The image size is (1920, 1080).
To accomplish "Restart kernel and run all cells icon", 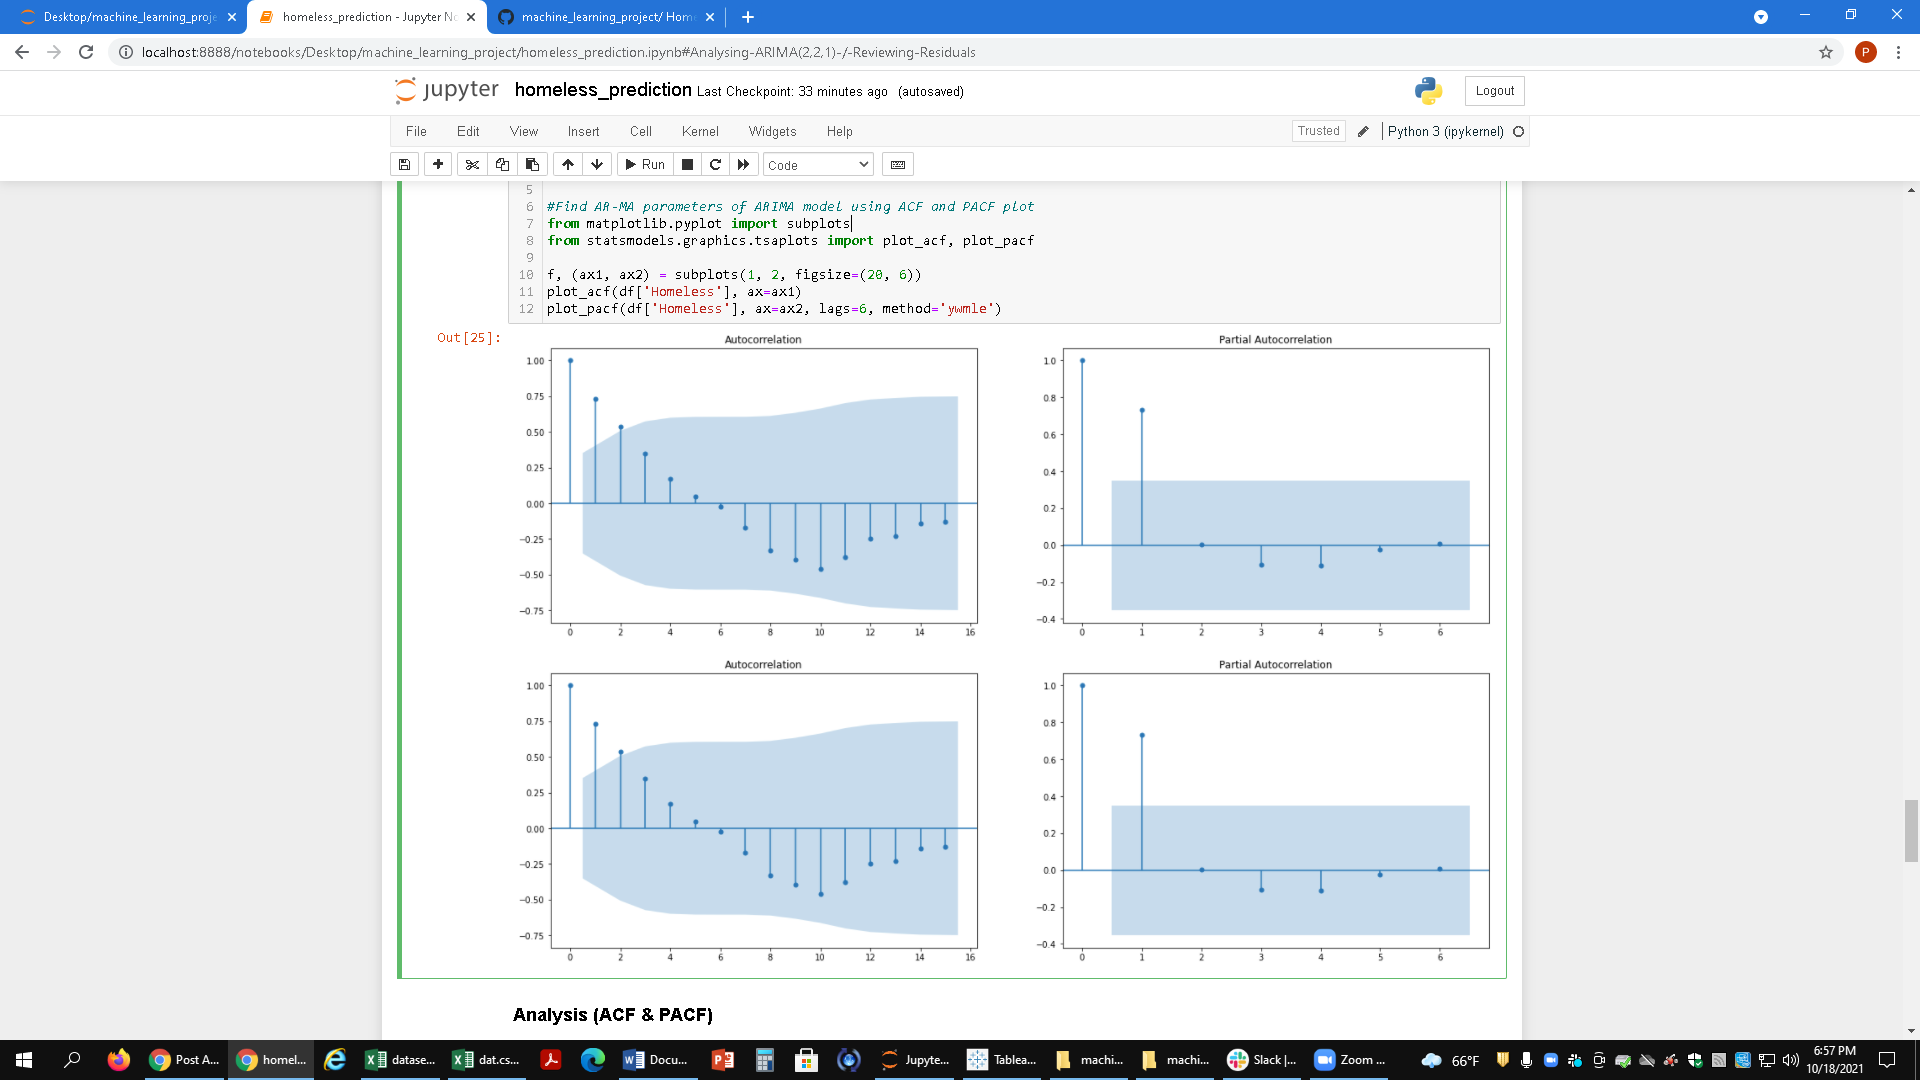I will [x=743, y=164].
